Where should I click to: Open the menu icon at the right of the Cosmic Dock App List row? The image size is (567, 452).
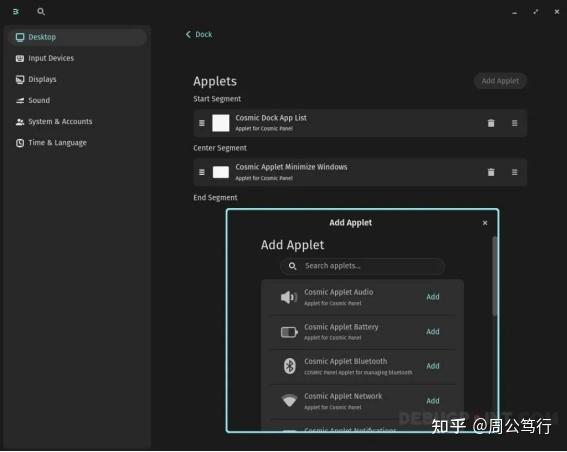coord(515,123)
